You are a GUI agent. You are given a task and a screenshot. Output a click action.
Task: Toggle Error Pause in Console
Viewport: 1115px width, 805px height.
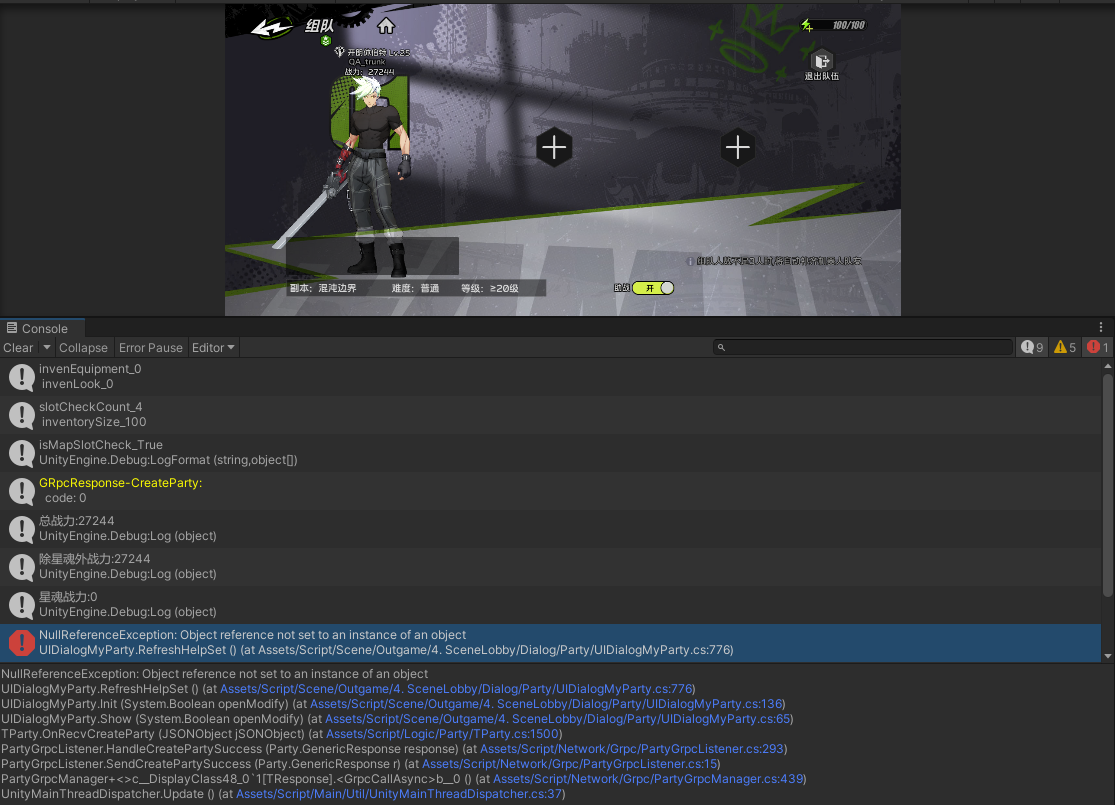tap(150, 348)
